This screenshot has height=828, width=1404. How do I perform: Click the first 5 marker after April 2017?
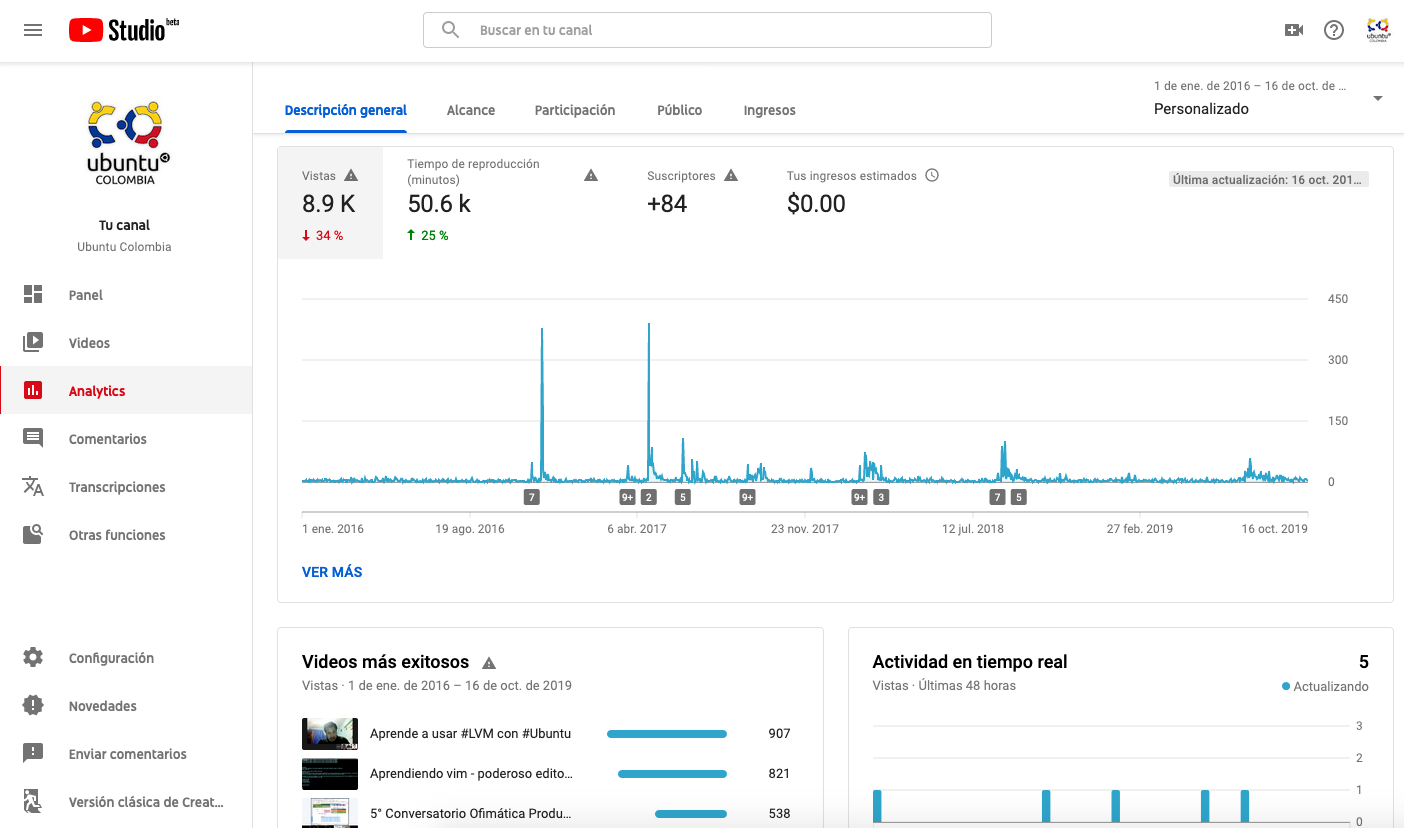(x=683, y=497)
